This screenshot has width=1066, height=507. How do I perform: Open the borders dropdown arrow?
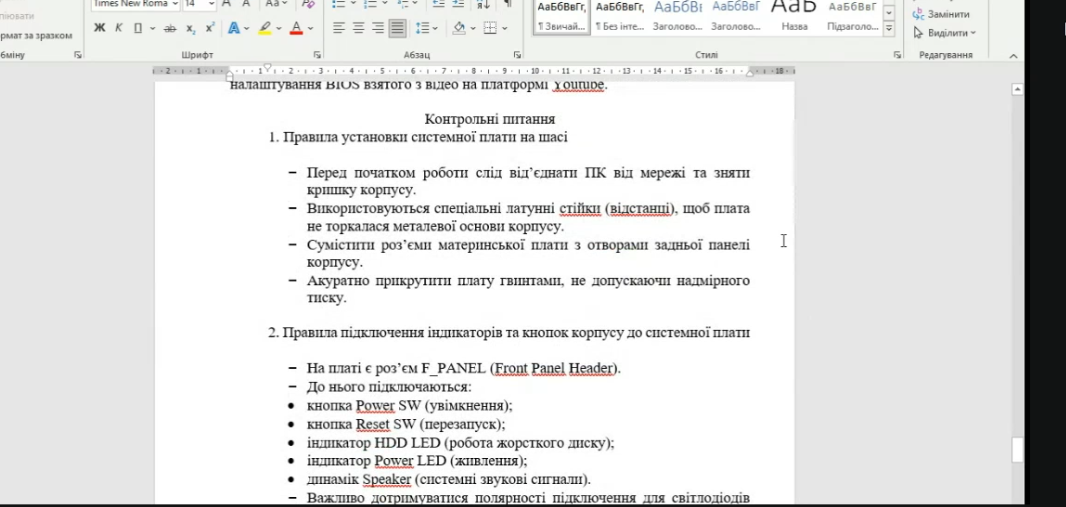coord(504,29)
